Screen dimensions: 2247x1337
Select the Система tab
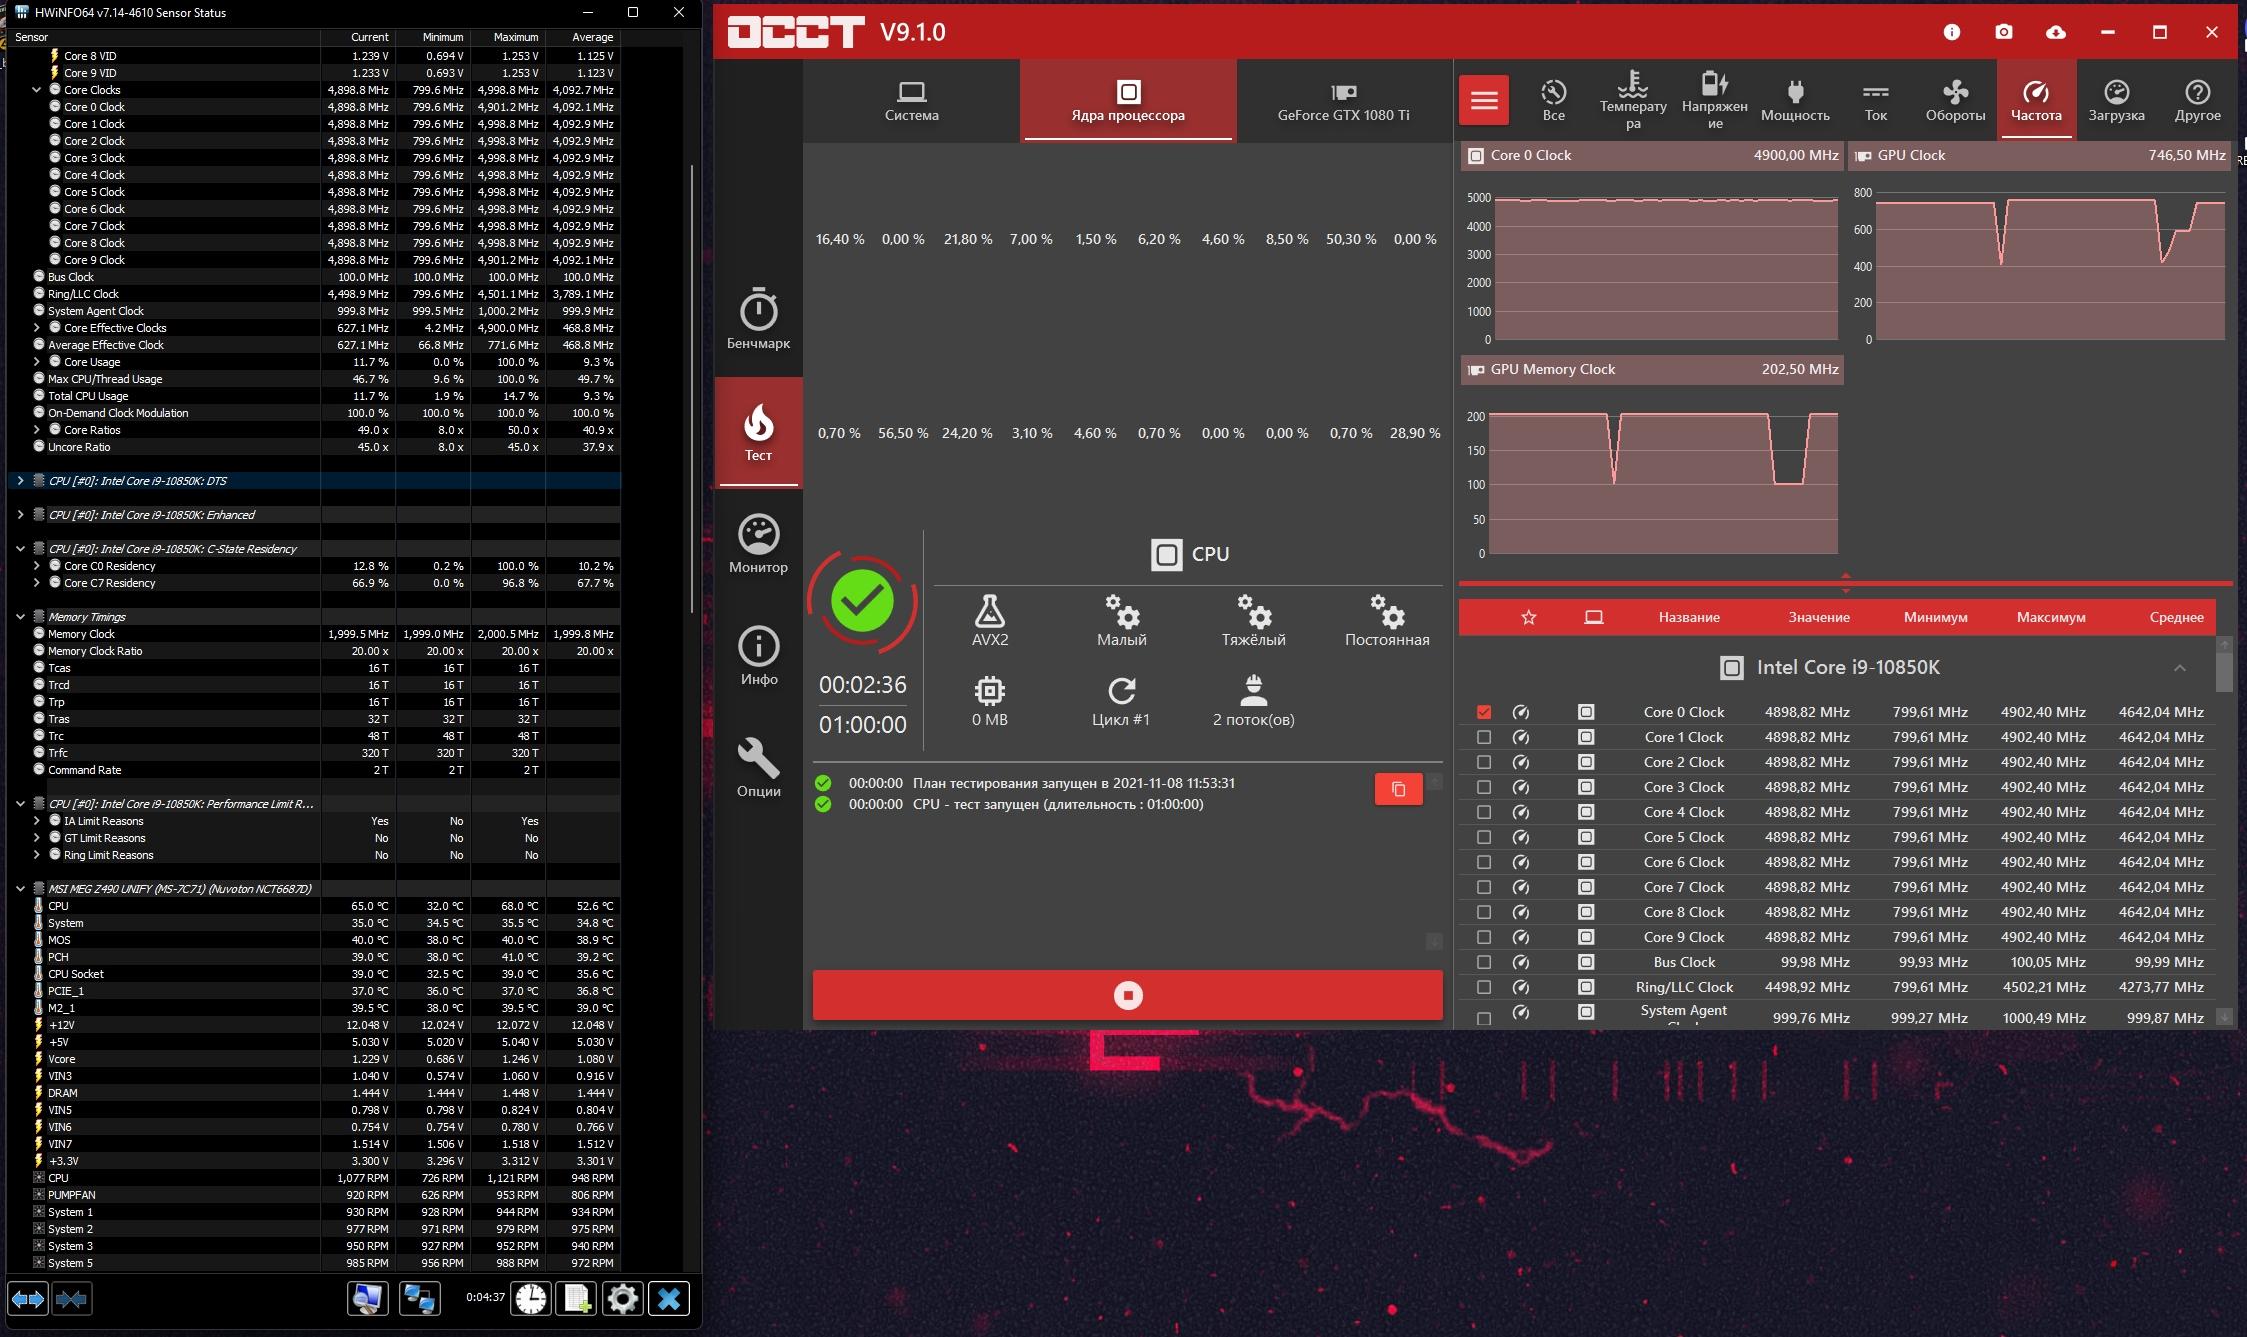pyautogui.click(x=911, y=101)
